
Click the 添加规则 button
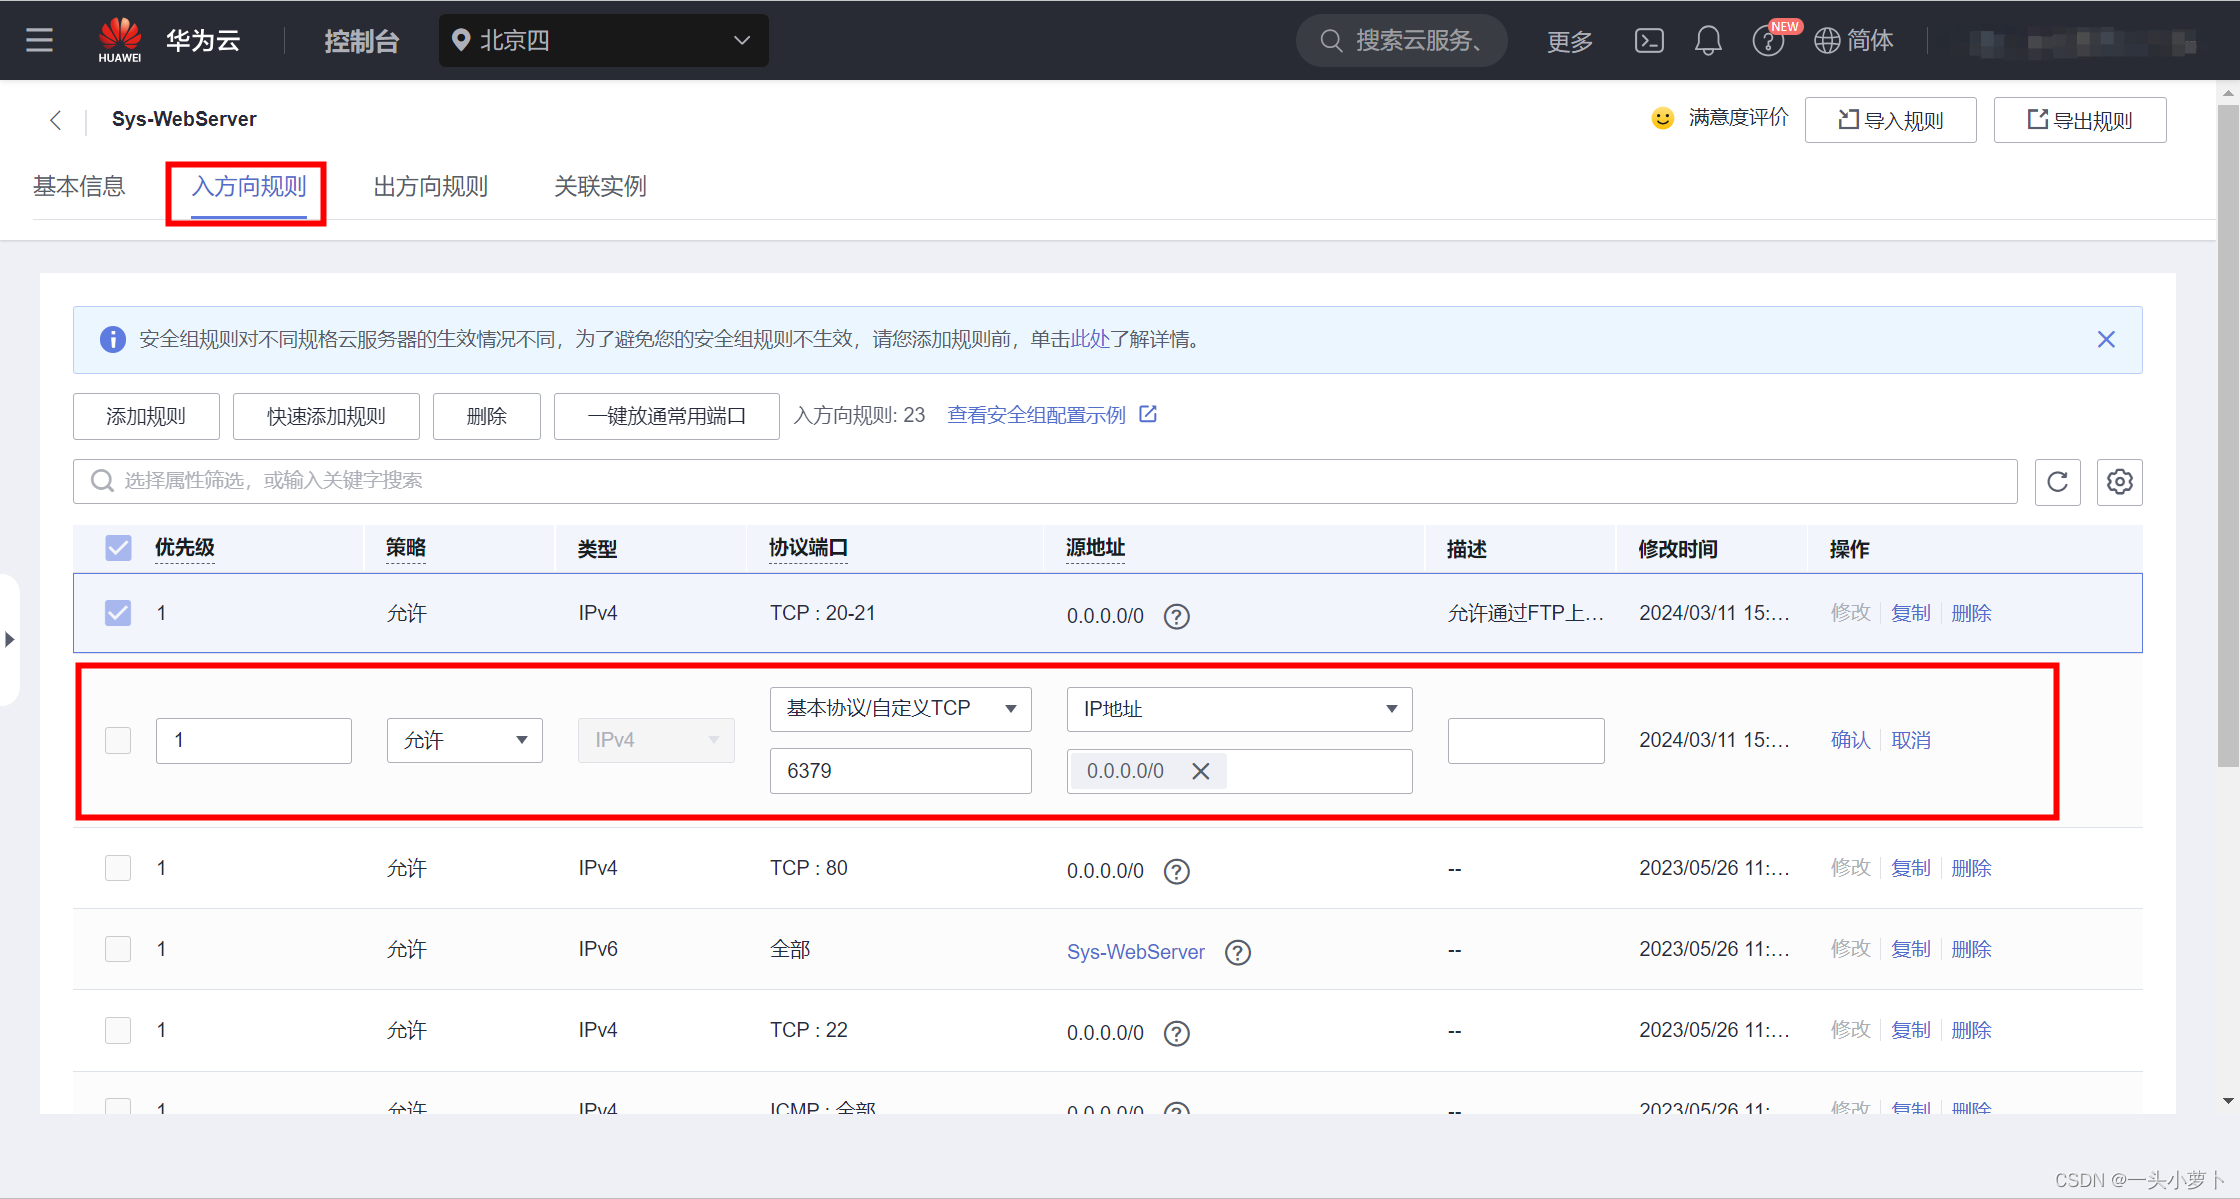point(146,416)
